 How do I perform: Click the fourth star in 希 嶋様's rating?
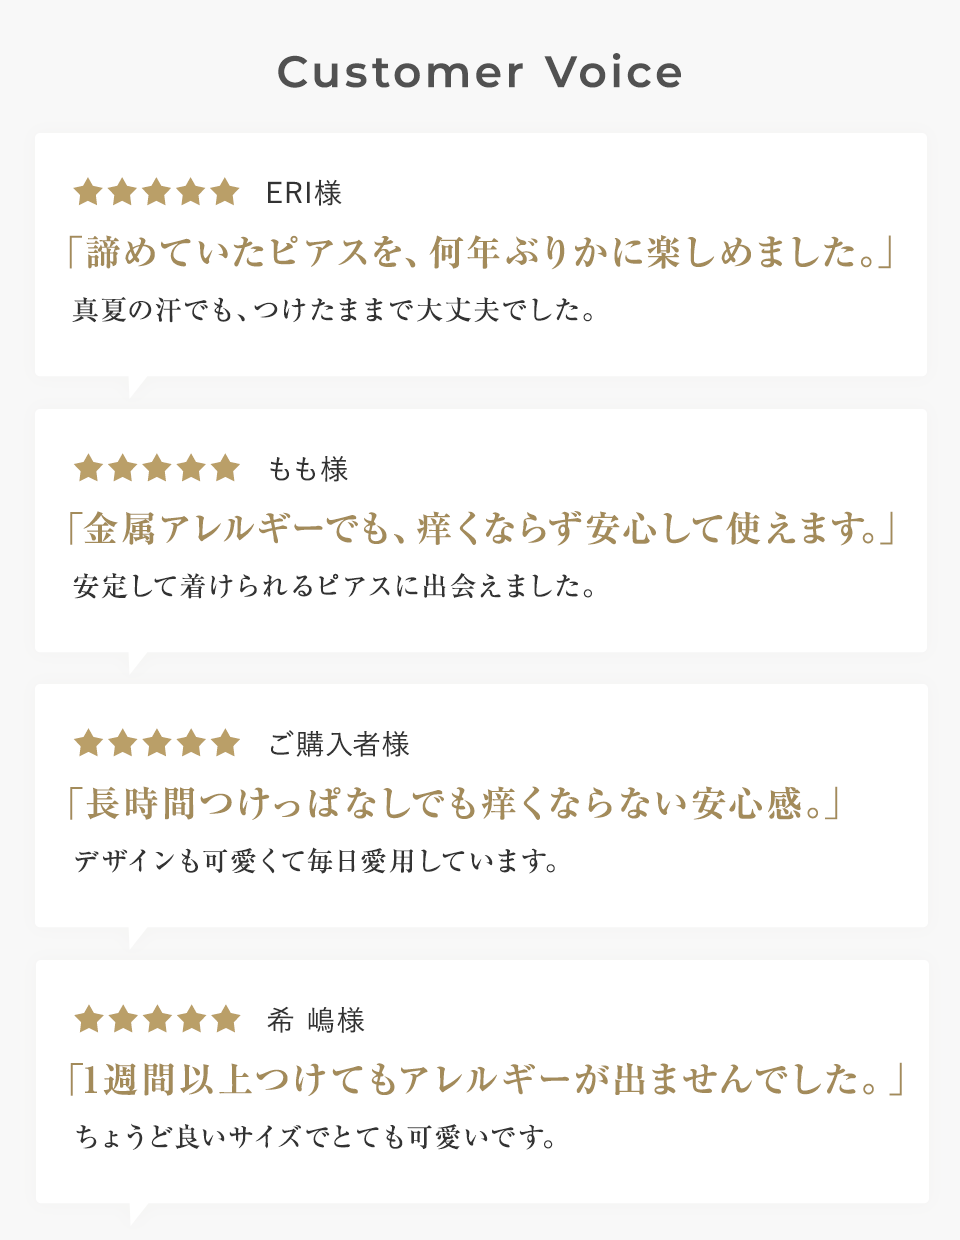pyautogui.click(x=192, y=1019)
